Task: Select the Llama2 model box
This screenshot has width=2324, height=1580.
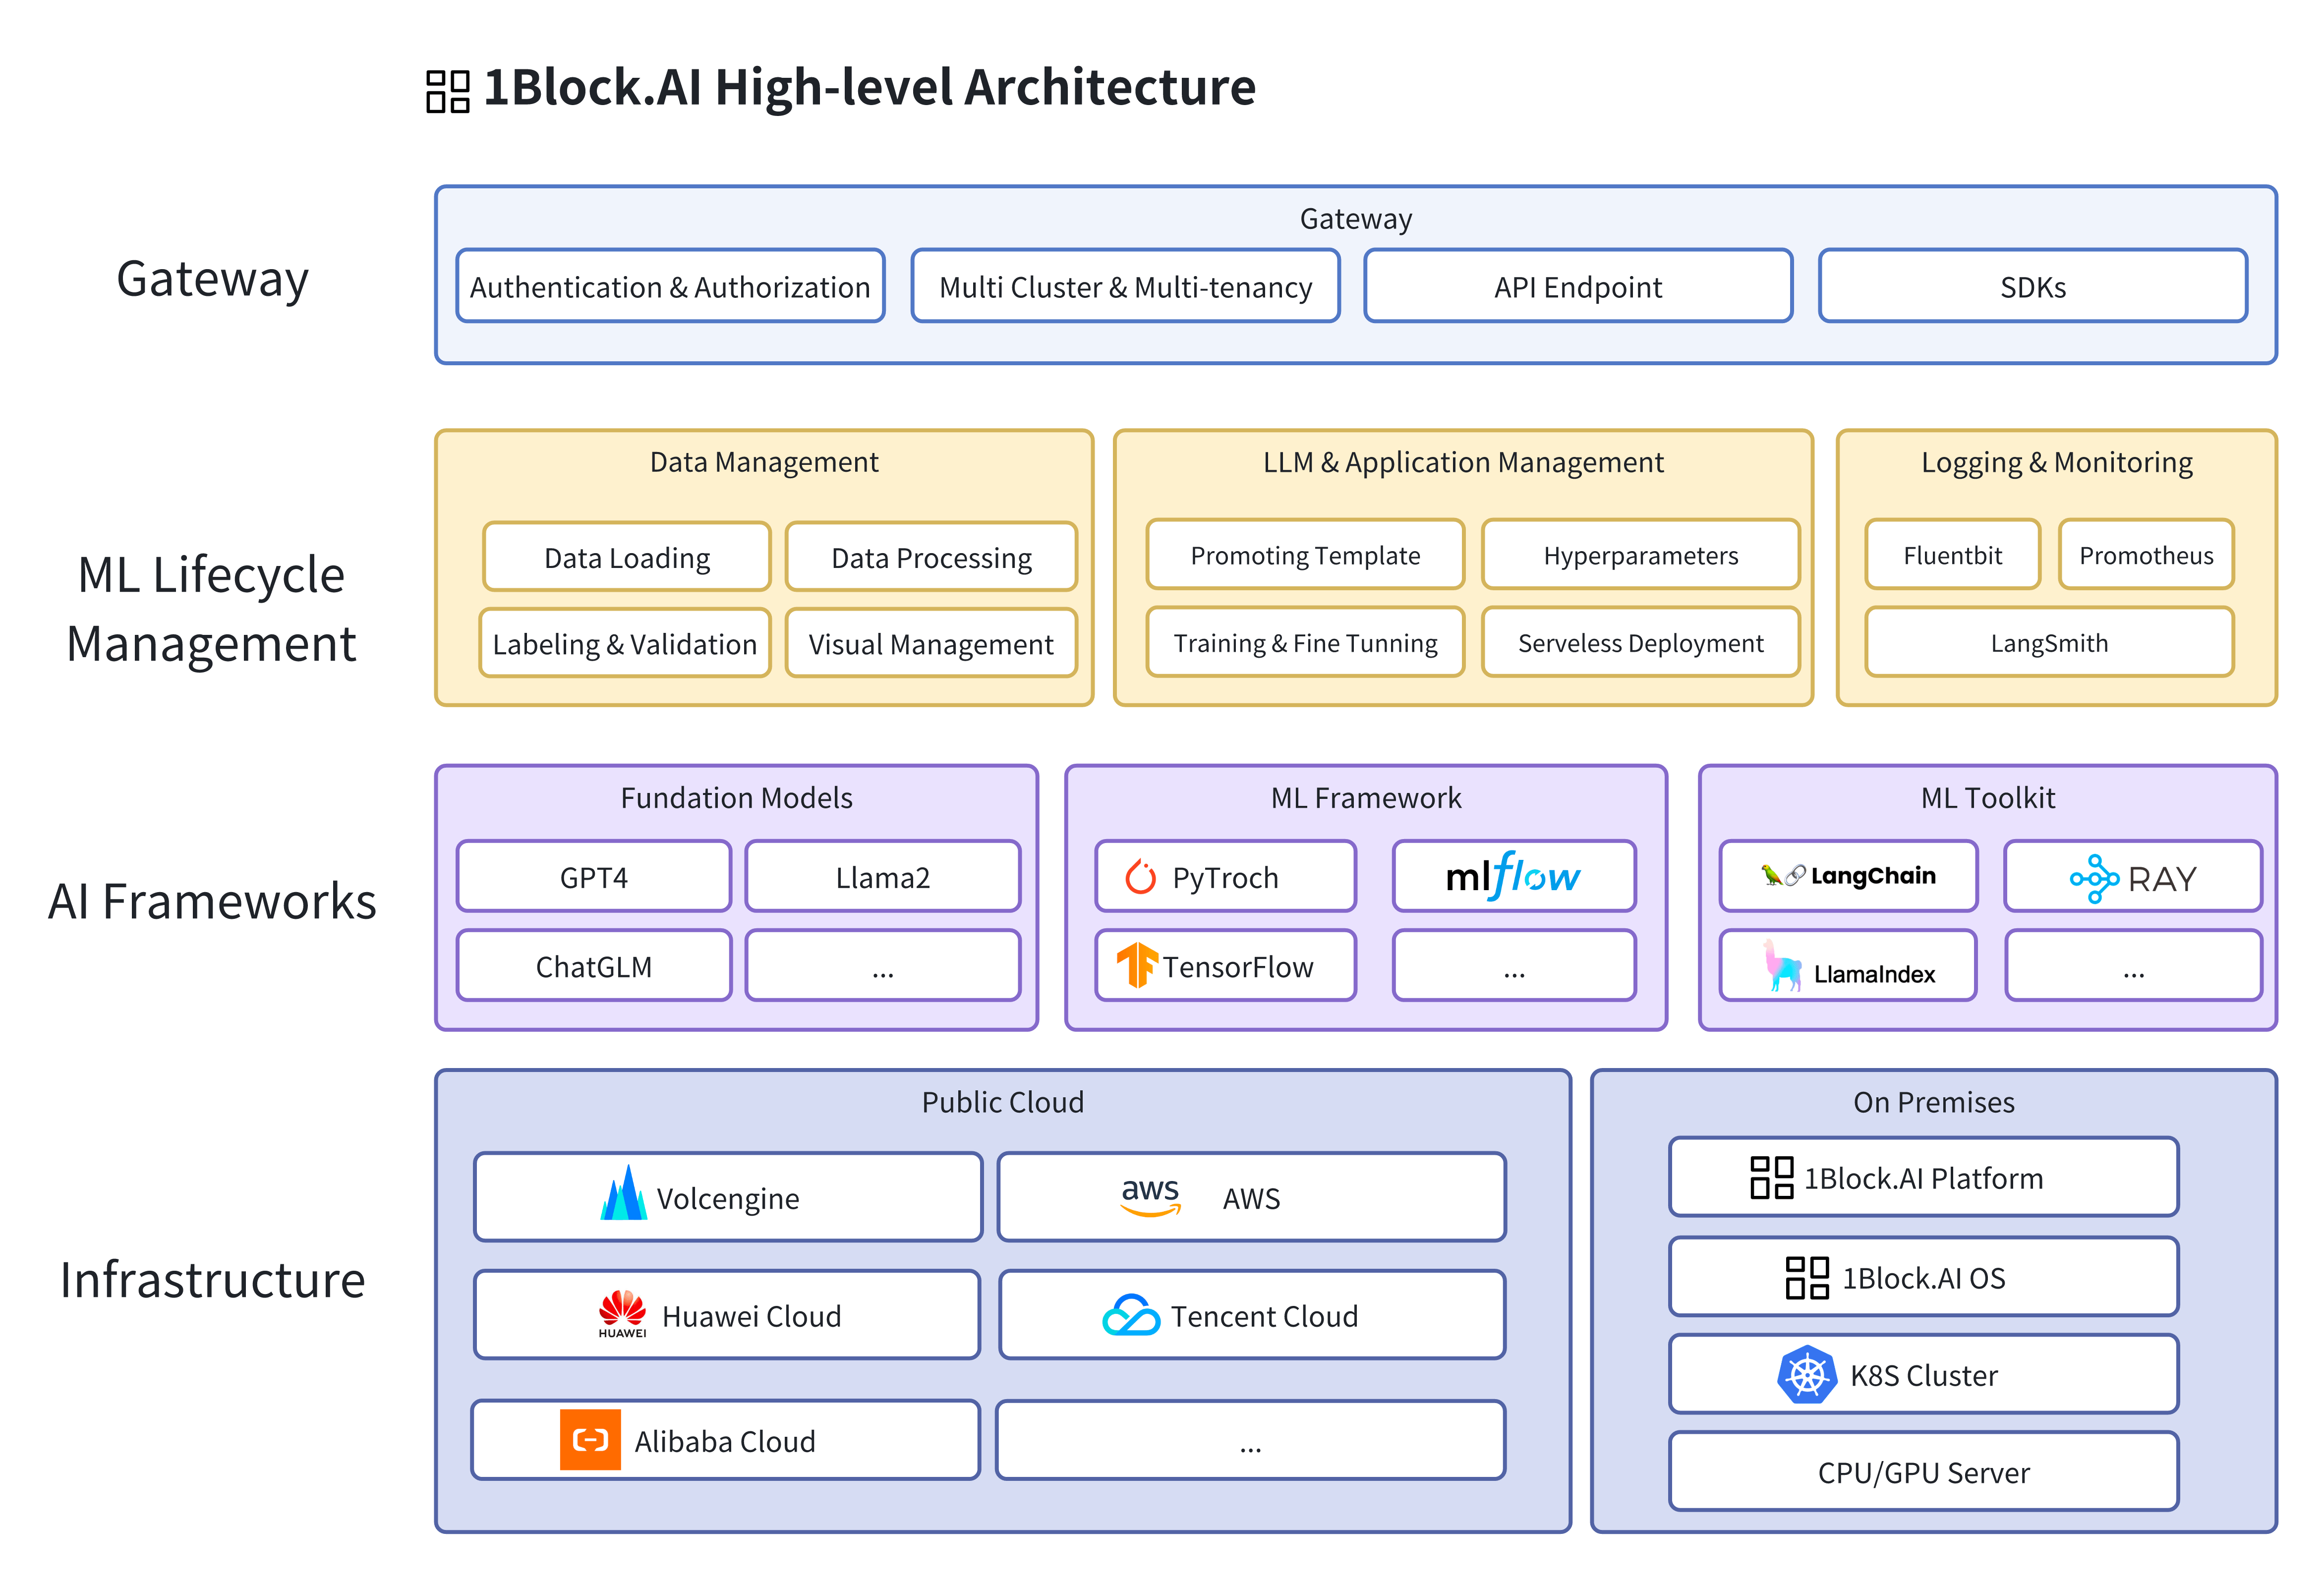Action: pyautogui.click(x=883, y=876)
